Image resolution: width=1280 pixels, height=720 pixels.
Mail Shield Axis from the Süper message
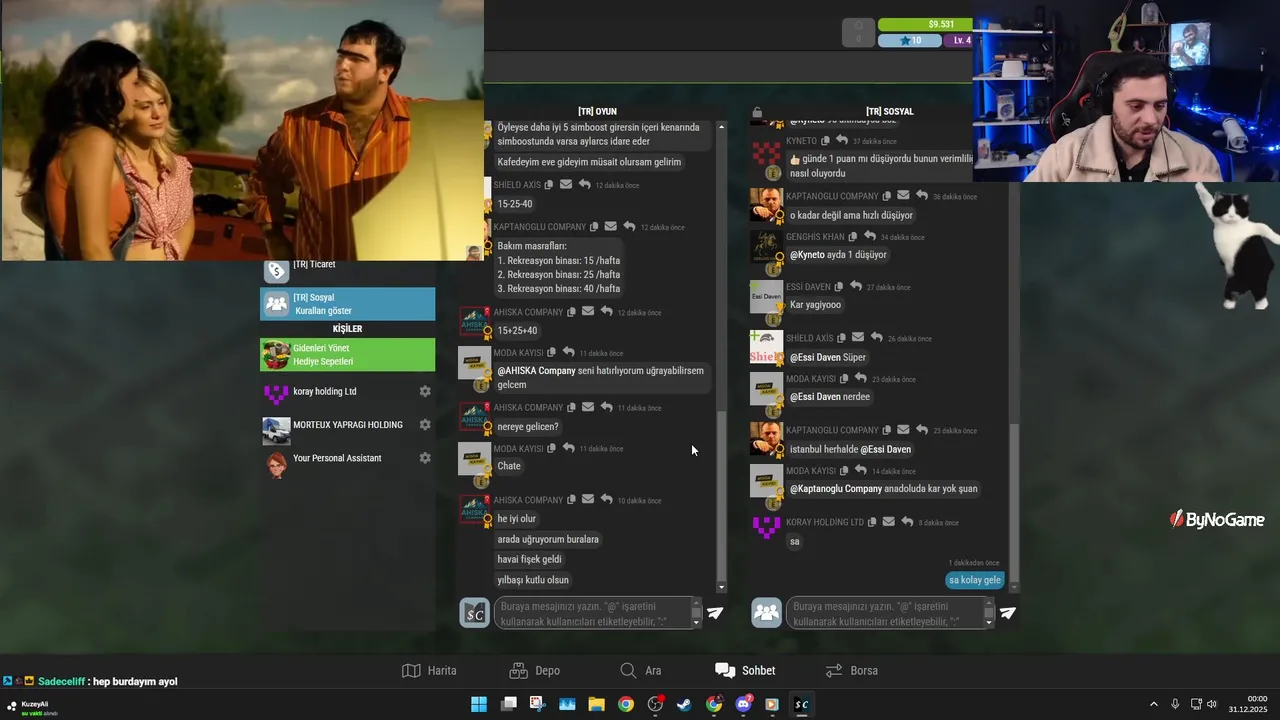click(x=858, y=338)
